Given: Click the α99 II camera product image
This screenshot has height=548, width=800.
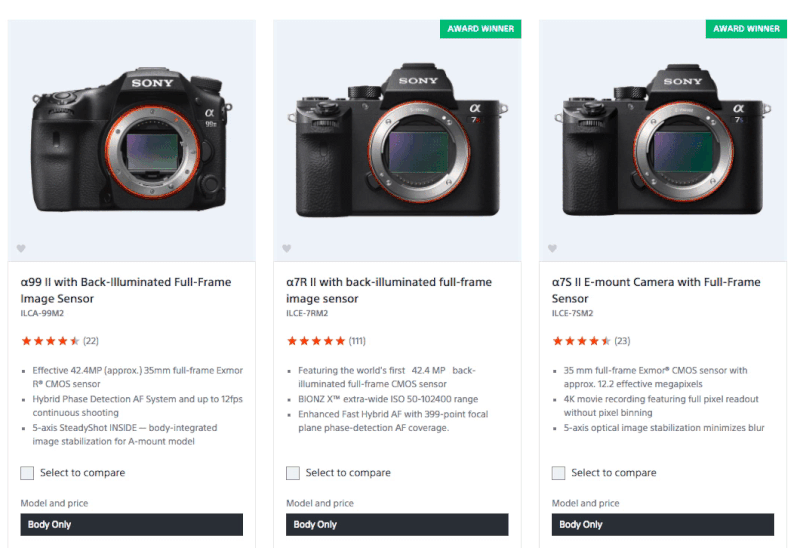Looking at the screenshot, I should (131, 140).
